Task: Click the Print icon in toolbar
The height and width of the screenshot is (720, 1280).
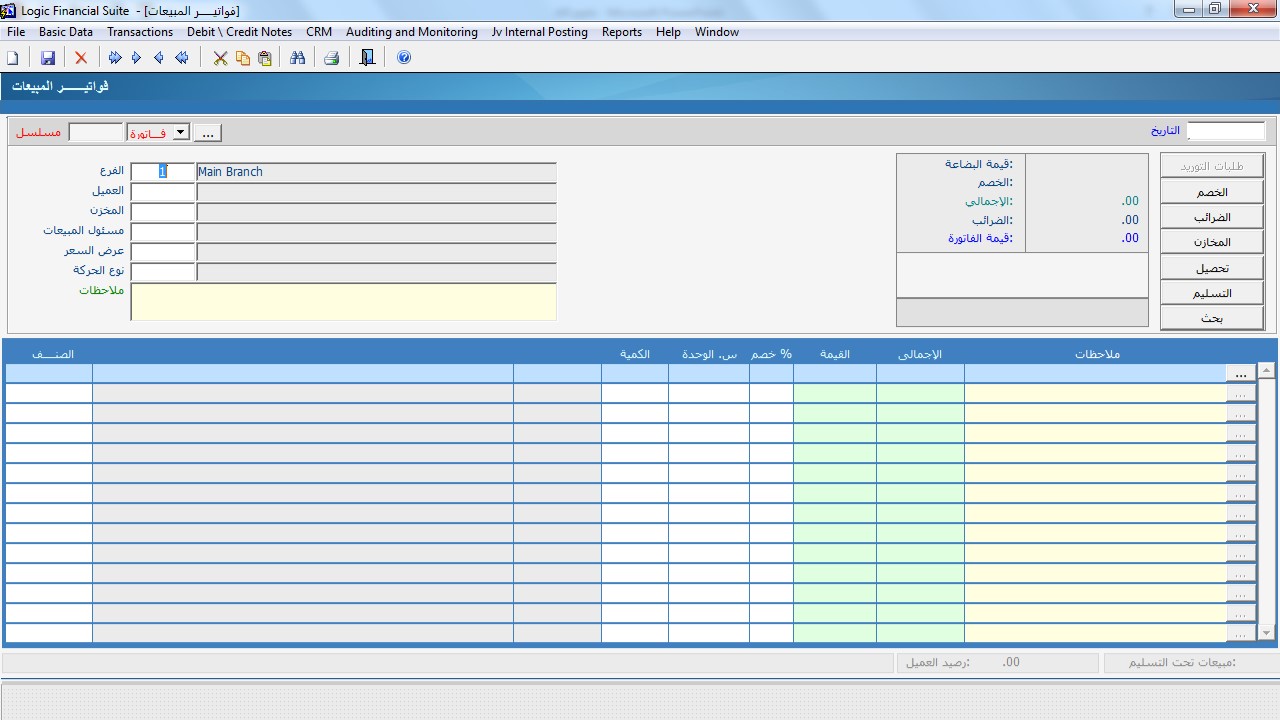Action: coord(332,58)
